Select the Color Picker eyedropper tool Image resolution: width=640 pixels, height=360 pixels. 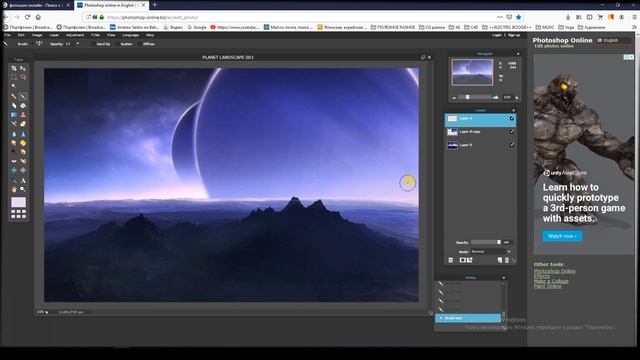(14, 180)
